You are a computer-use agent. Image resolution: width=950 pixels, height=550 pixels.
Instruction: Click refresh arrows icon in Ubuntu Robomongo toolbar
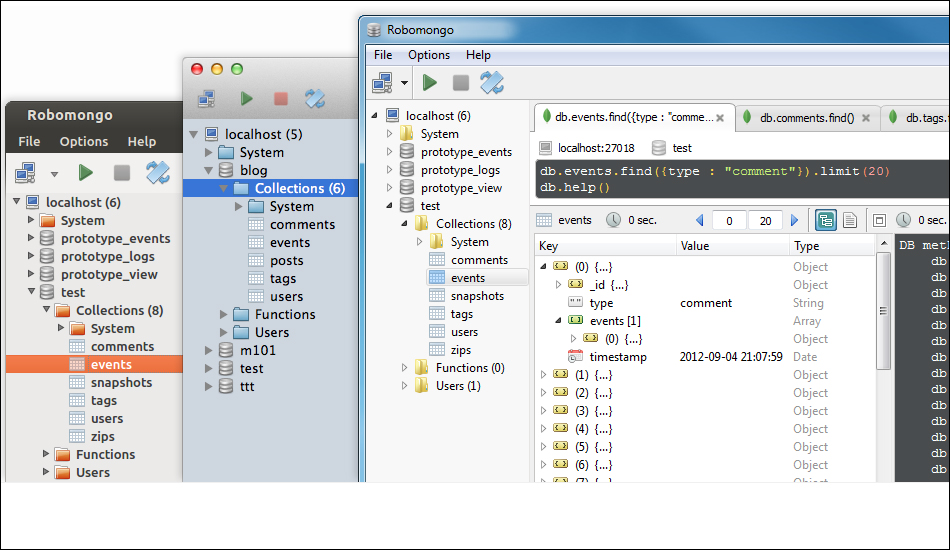point(158,173)
